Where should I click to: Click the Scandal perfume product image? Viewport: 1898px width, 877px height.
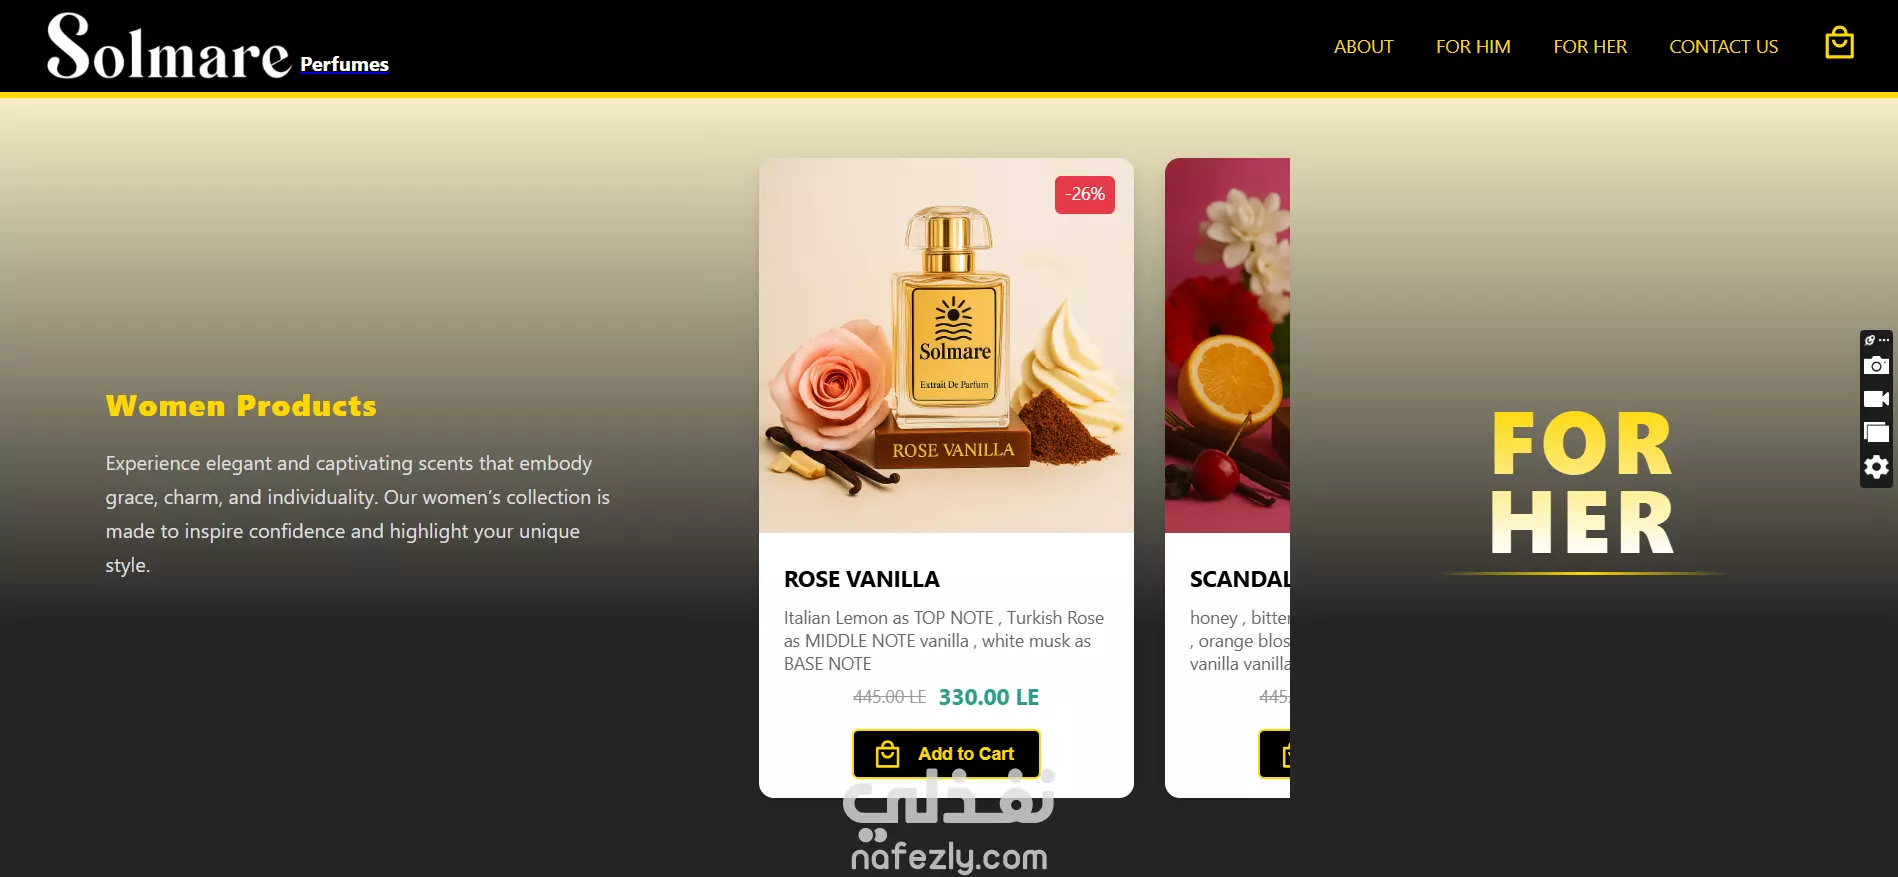(x=1227, y=345)
